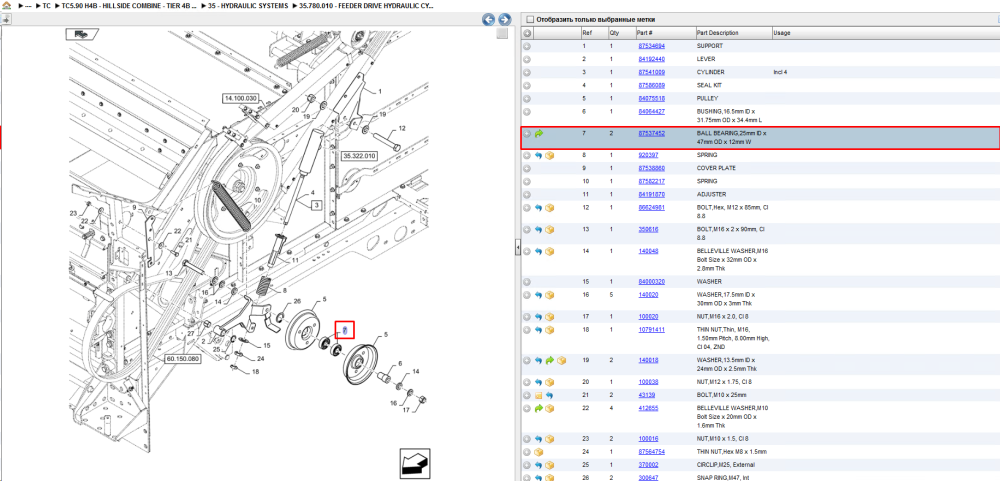
Task: Click box icon on ref 24 THIN NUT row
Action: point(539,452)
